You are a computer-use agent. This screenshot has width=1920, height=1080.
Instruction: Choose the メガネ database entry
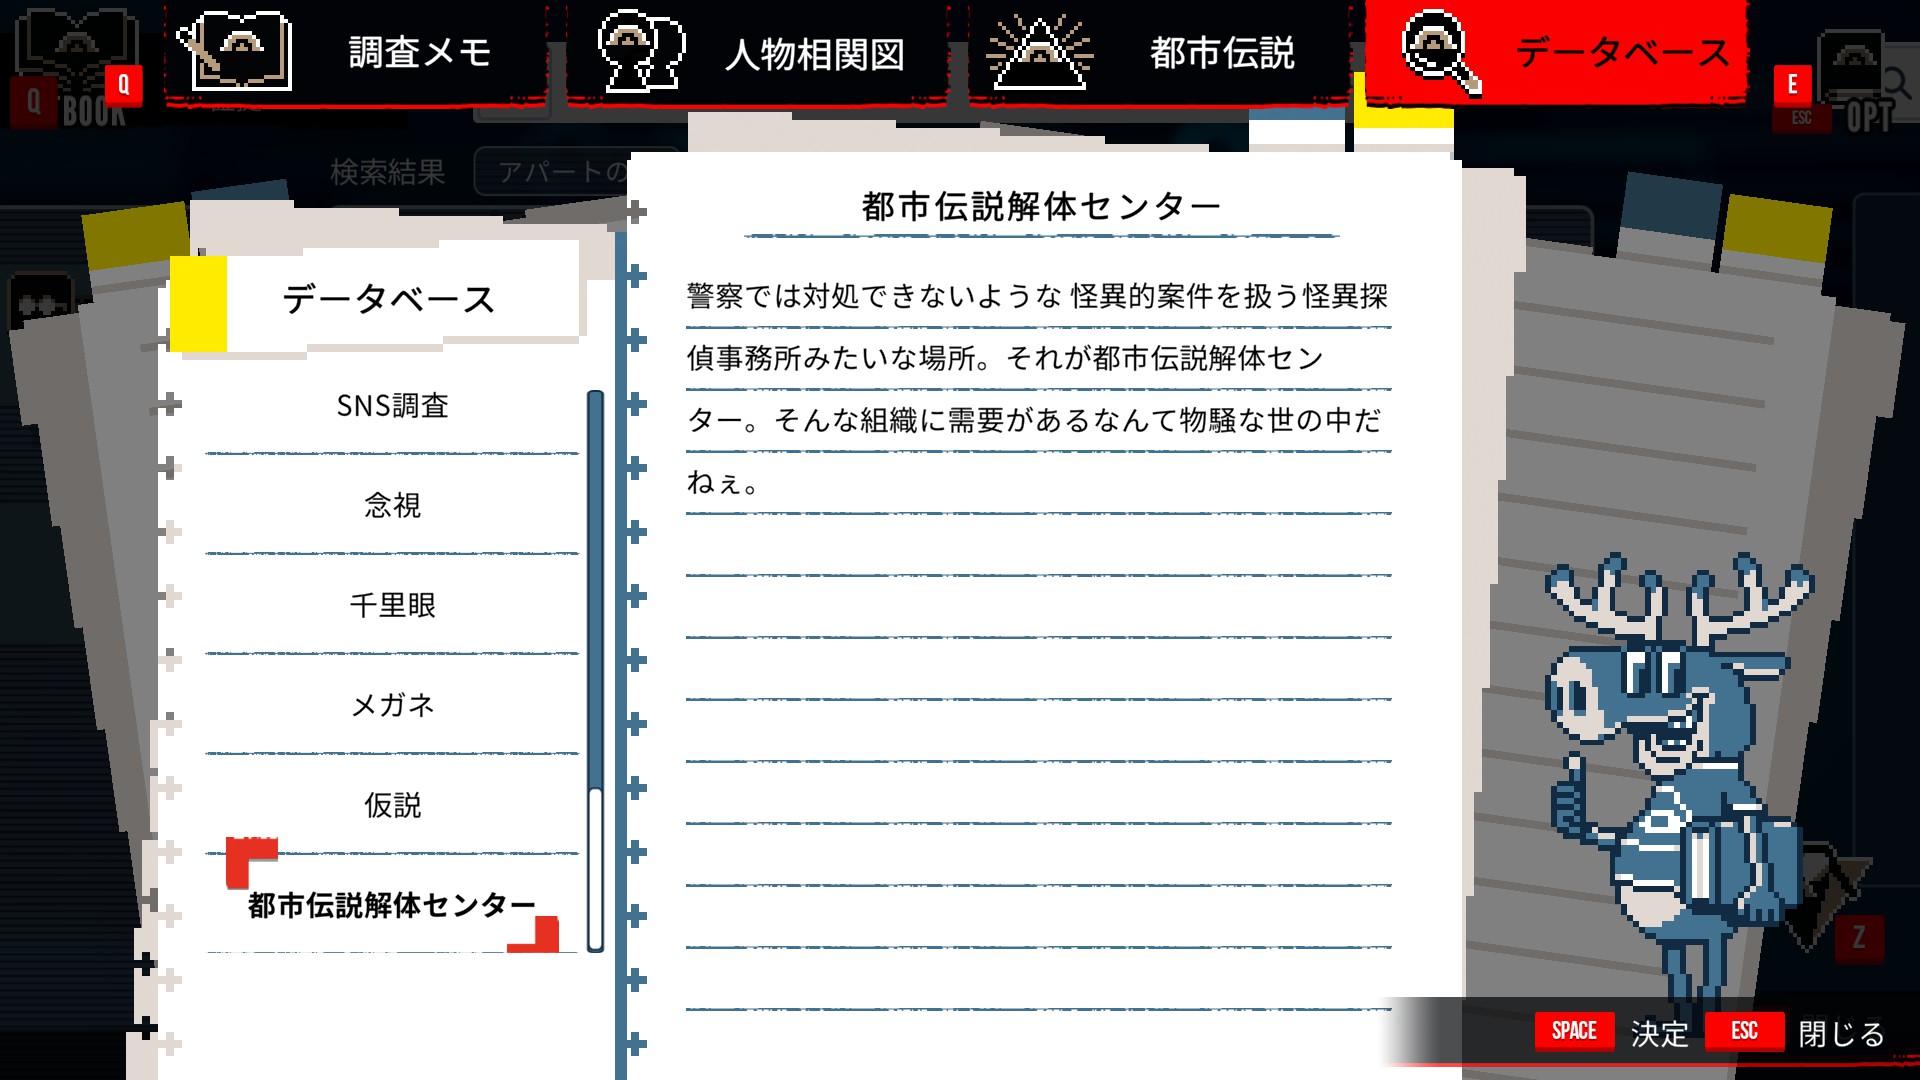pyautogui.click(x=392, y=706)
